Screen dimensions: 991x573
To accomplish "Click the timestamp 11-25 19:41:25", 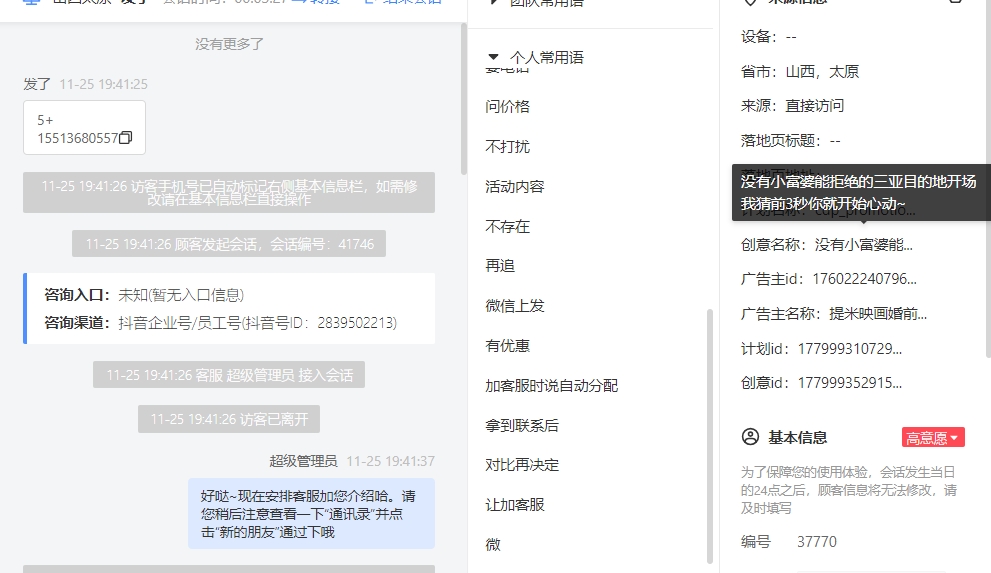I will pyautogui.click(x=104, y=84).
